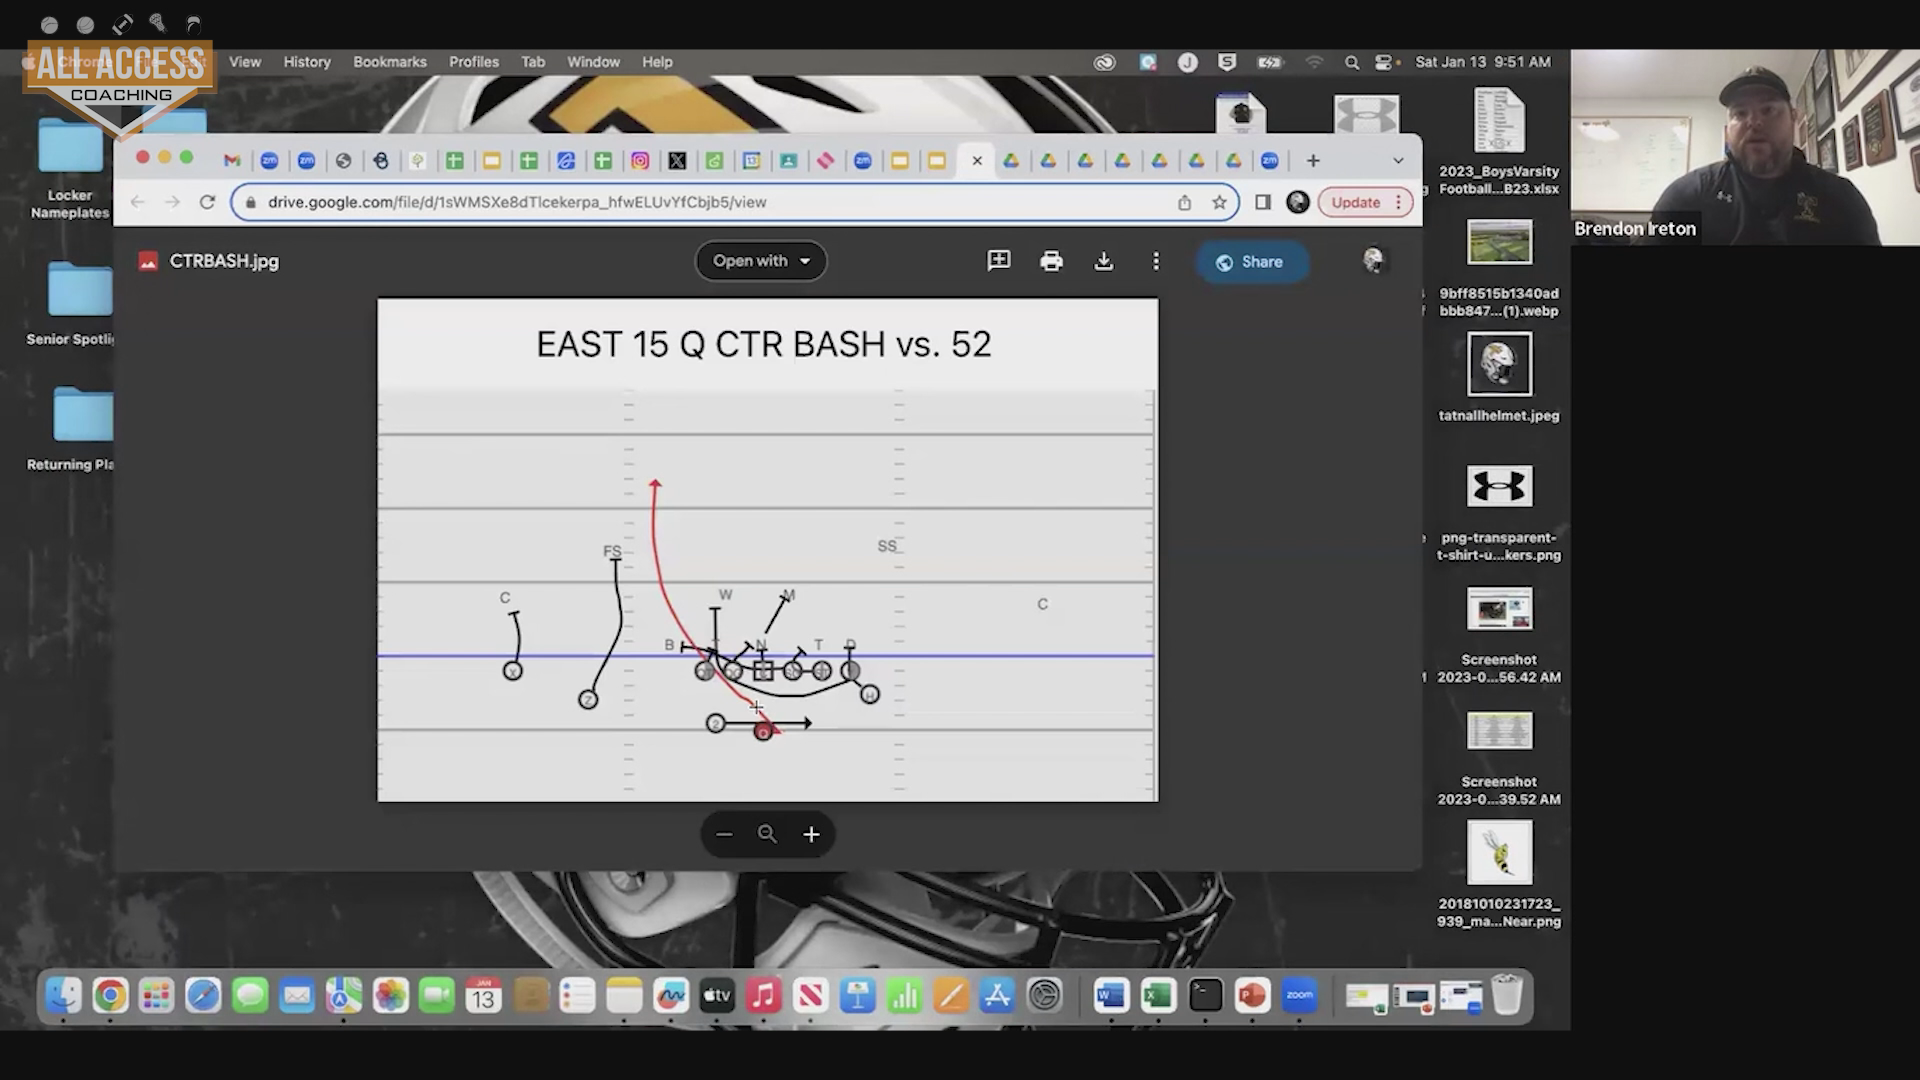Click the Update Chrome button
Screen dimensions: 1920x1080
click(1365, 202)
